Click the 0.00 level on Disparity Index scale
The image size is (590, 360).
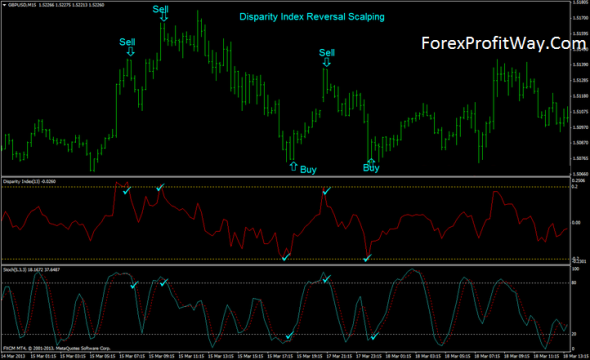pyautogui.click(x=576, y=223)
